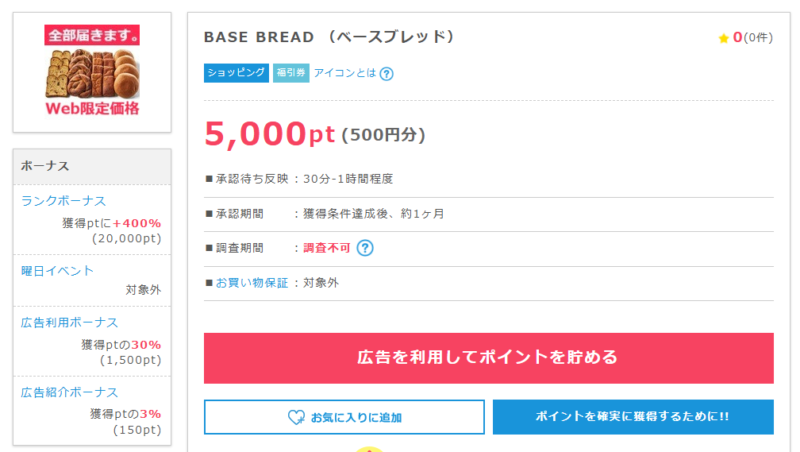The width and height of the screenshot is (800, 452).
Task: Click the 福引券 badge
Action: pos(291,73)
